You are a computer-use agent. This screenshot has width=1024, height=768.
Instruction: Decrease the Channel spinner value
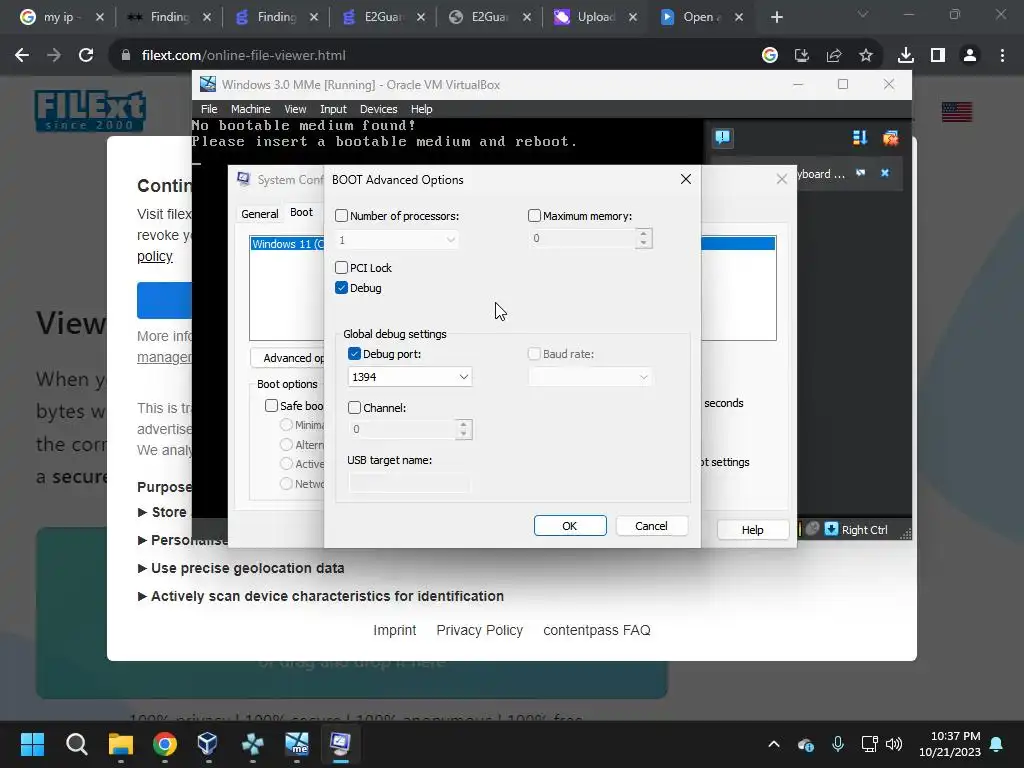(464, 434)
